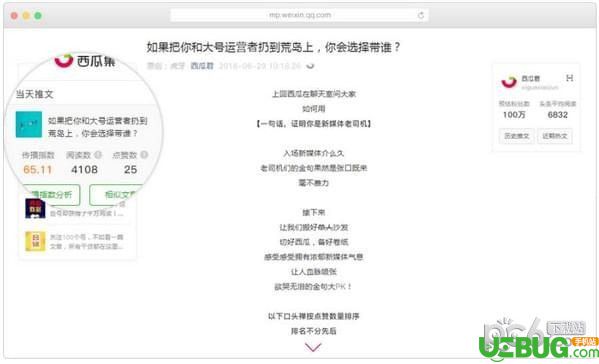Open the 相似文章 green button
The height and width of the screenshot is (364, 599).
tap(117, 195)
